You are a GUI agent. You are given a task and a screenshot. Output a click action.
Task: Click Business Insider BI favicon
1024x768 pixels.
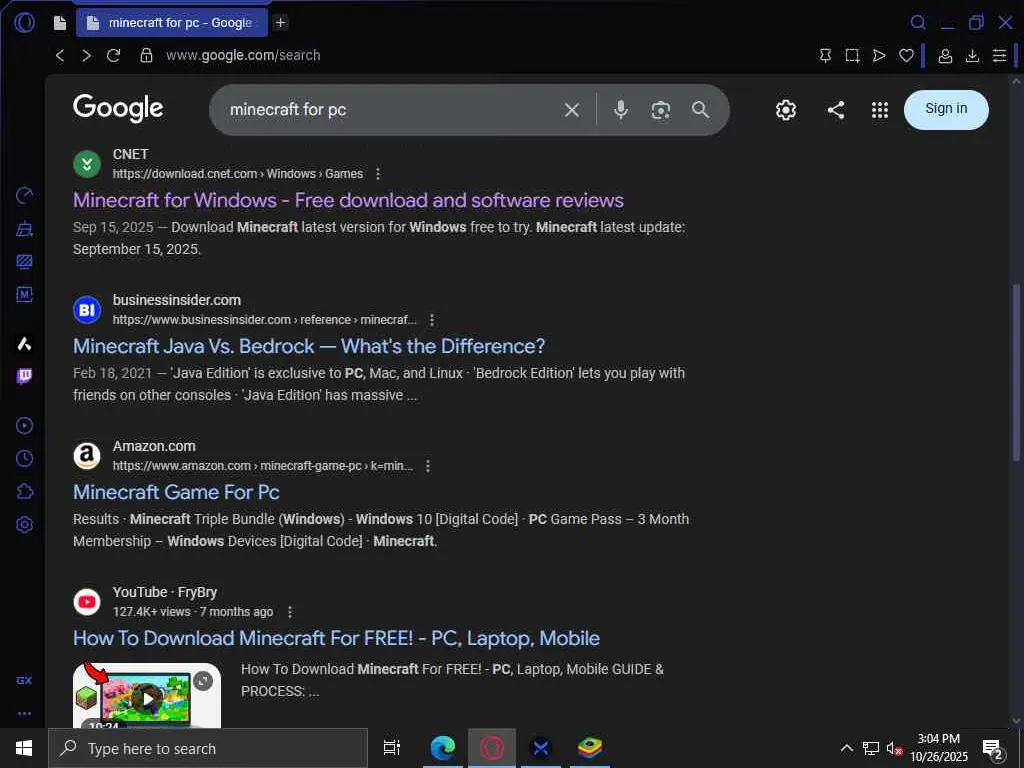(87, 310)
